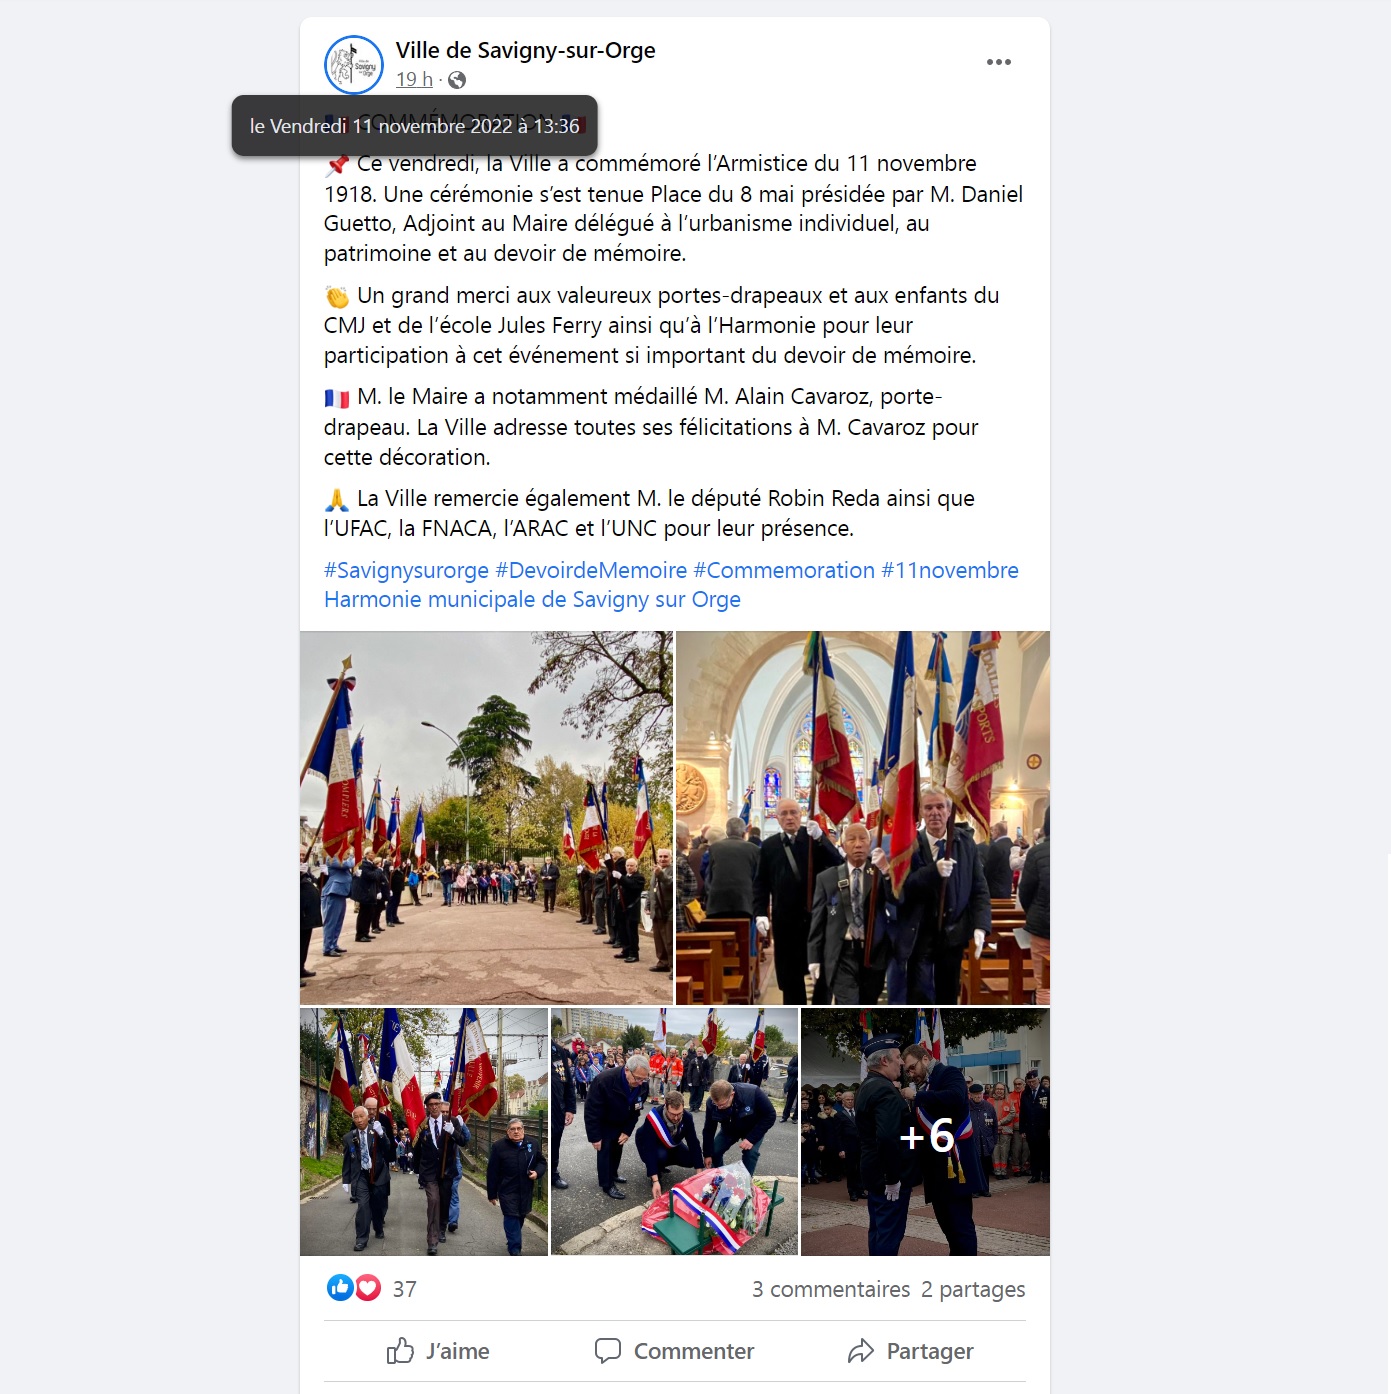Click the red heart reaction icon
The width and height of the screenshot is (1391, 1394).
(368, 1288)
